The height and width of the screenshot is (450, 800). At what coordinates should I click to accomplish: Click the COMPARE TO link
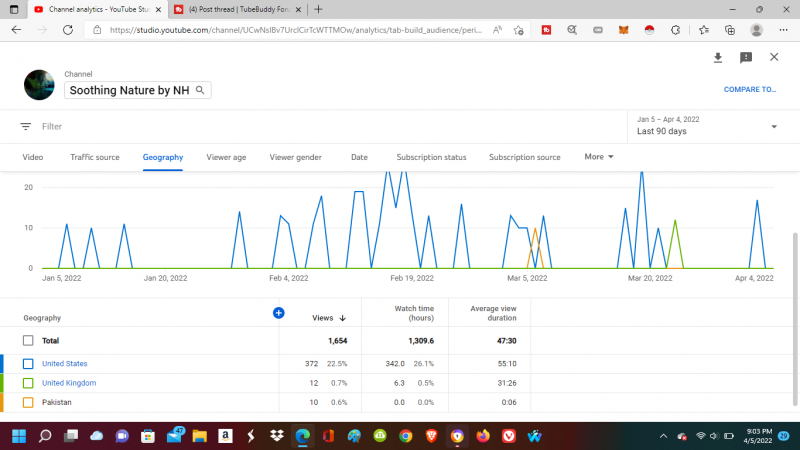pyautogui.click(x=749, y=89)
